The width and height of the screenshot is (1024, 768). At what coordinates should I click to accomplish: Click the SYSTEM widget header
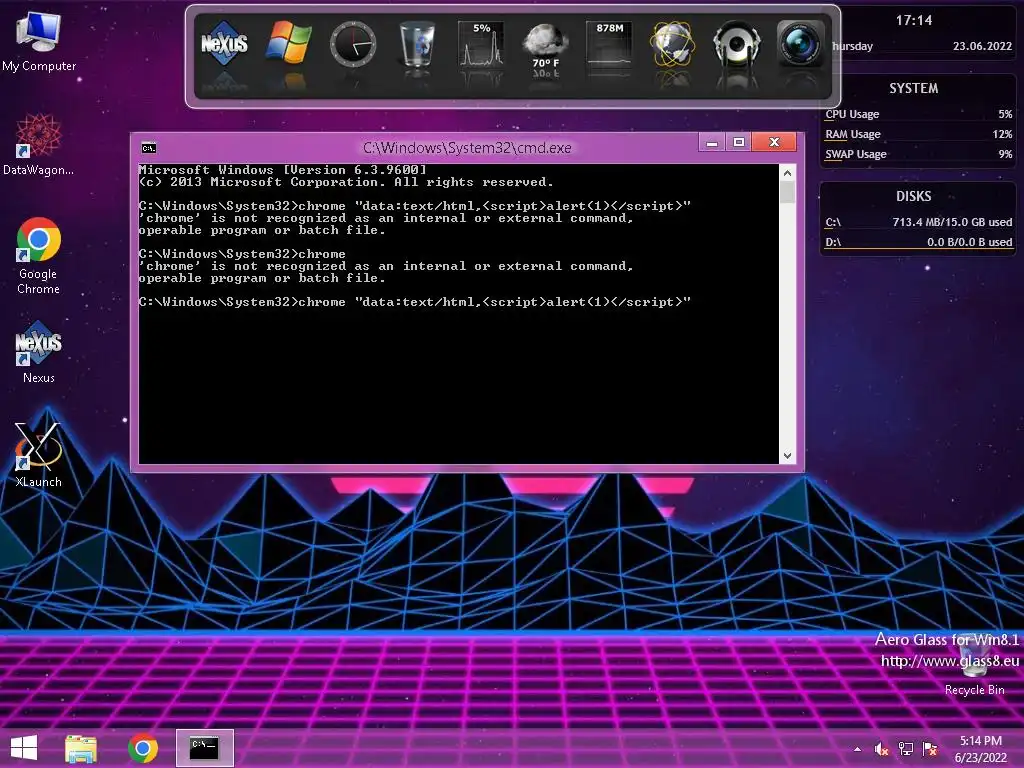[x=913, y=88]
